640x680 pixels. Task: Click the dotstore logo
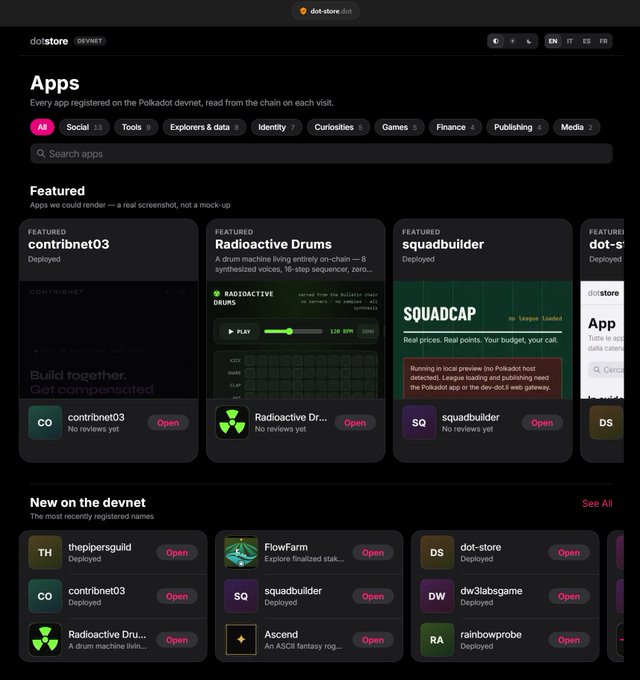(49, 41)
